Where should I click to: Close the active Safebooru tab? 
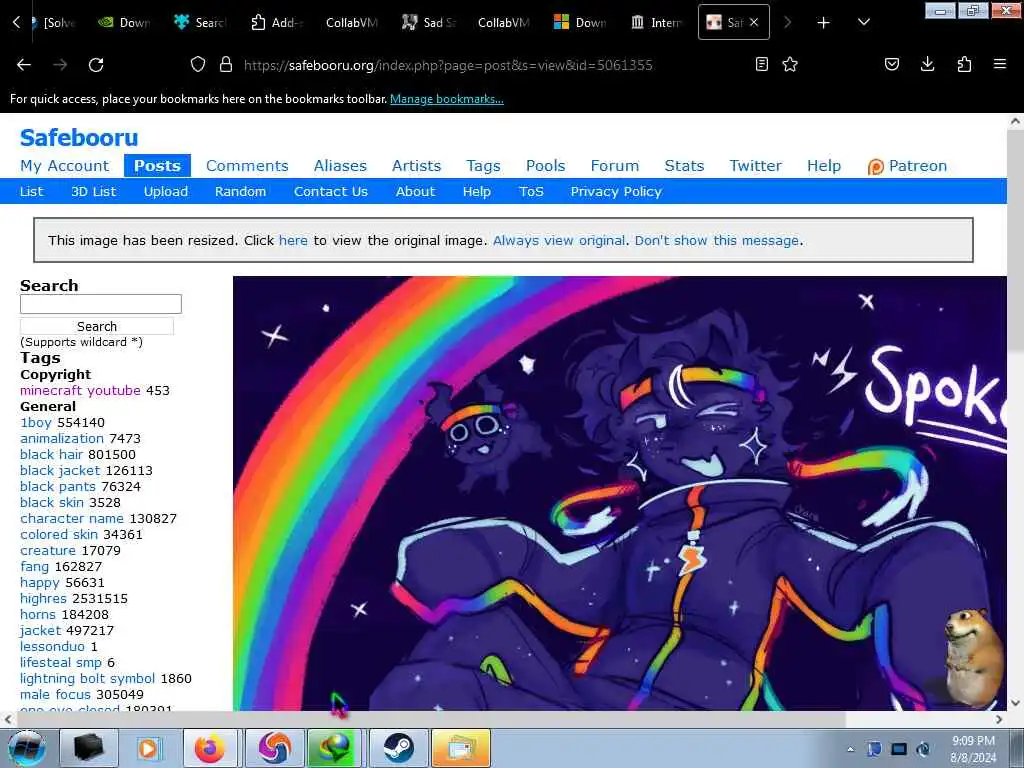(x=754, y=22)
